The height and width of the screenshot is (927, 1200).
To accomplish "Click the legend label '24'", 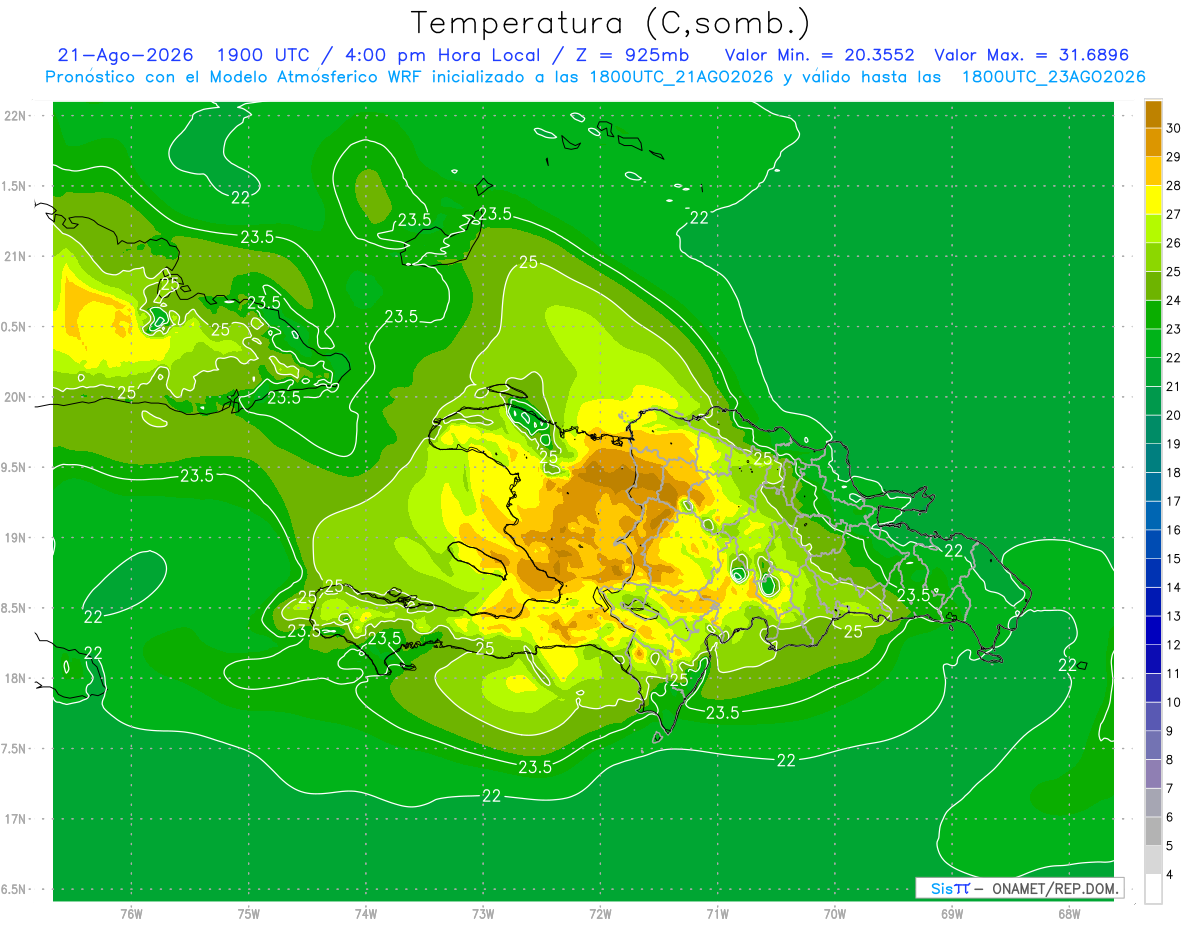I will click(1174, 301).
